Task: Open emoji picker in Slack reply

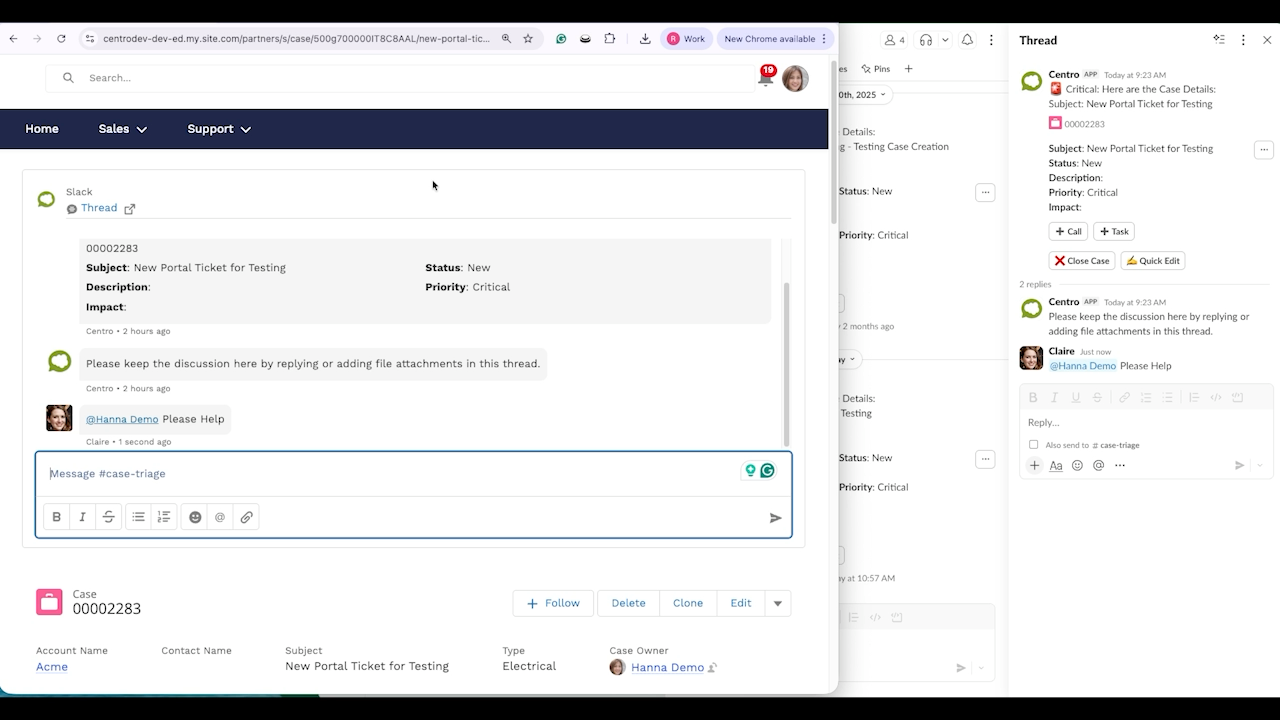Action: tap(1077, 465)
